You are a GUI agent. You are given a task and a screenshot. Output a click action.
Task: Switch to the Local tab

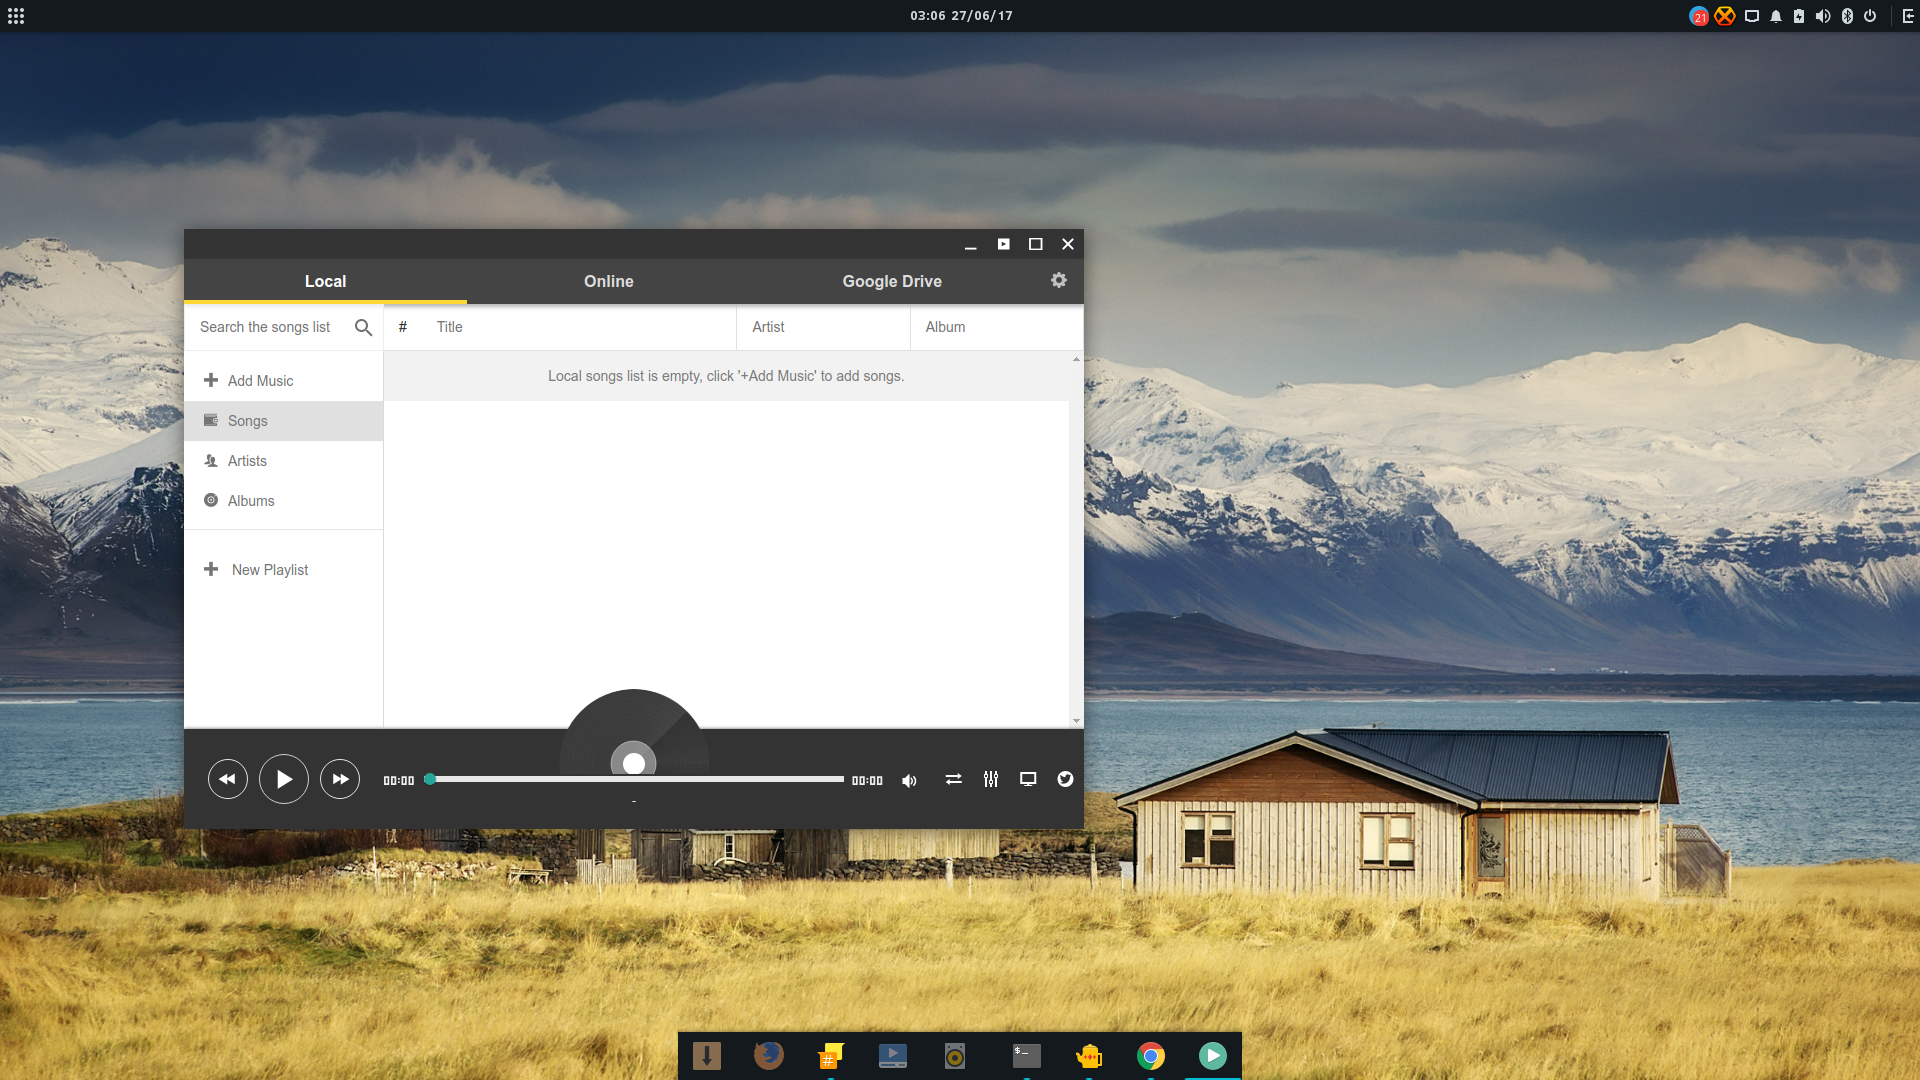[325, 281]
